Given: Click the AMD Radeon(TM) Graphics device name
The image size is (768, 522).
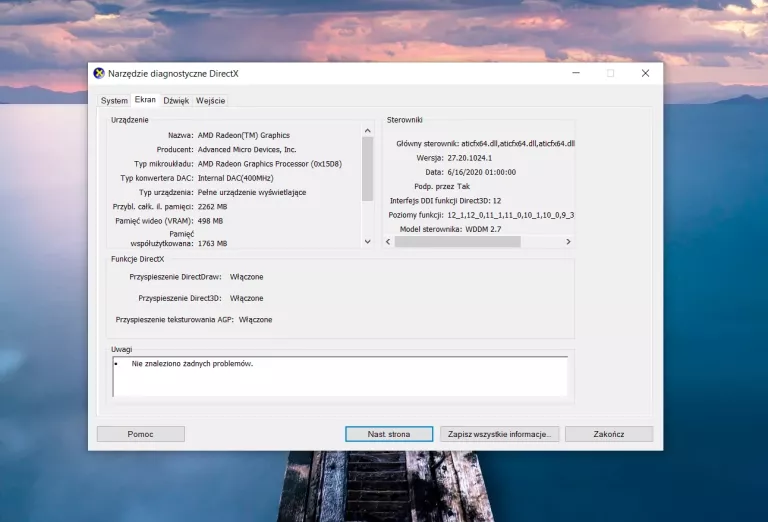Looking at the screenshot, I should [243, 135].
